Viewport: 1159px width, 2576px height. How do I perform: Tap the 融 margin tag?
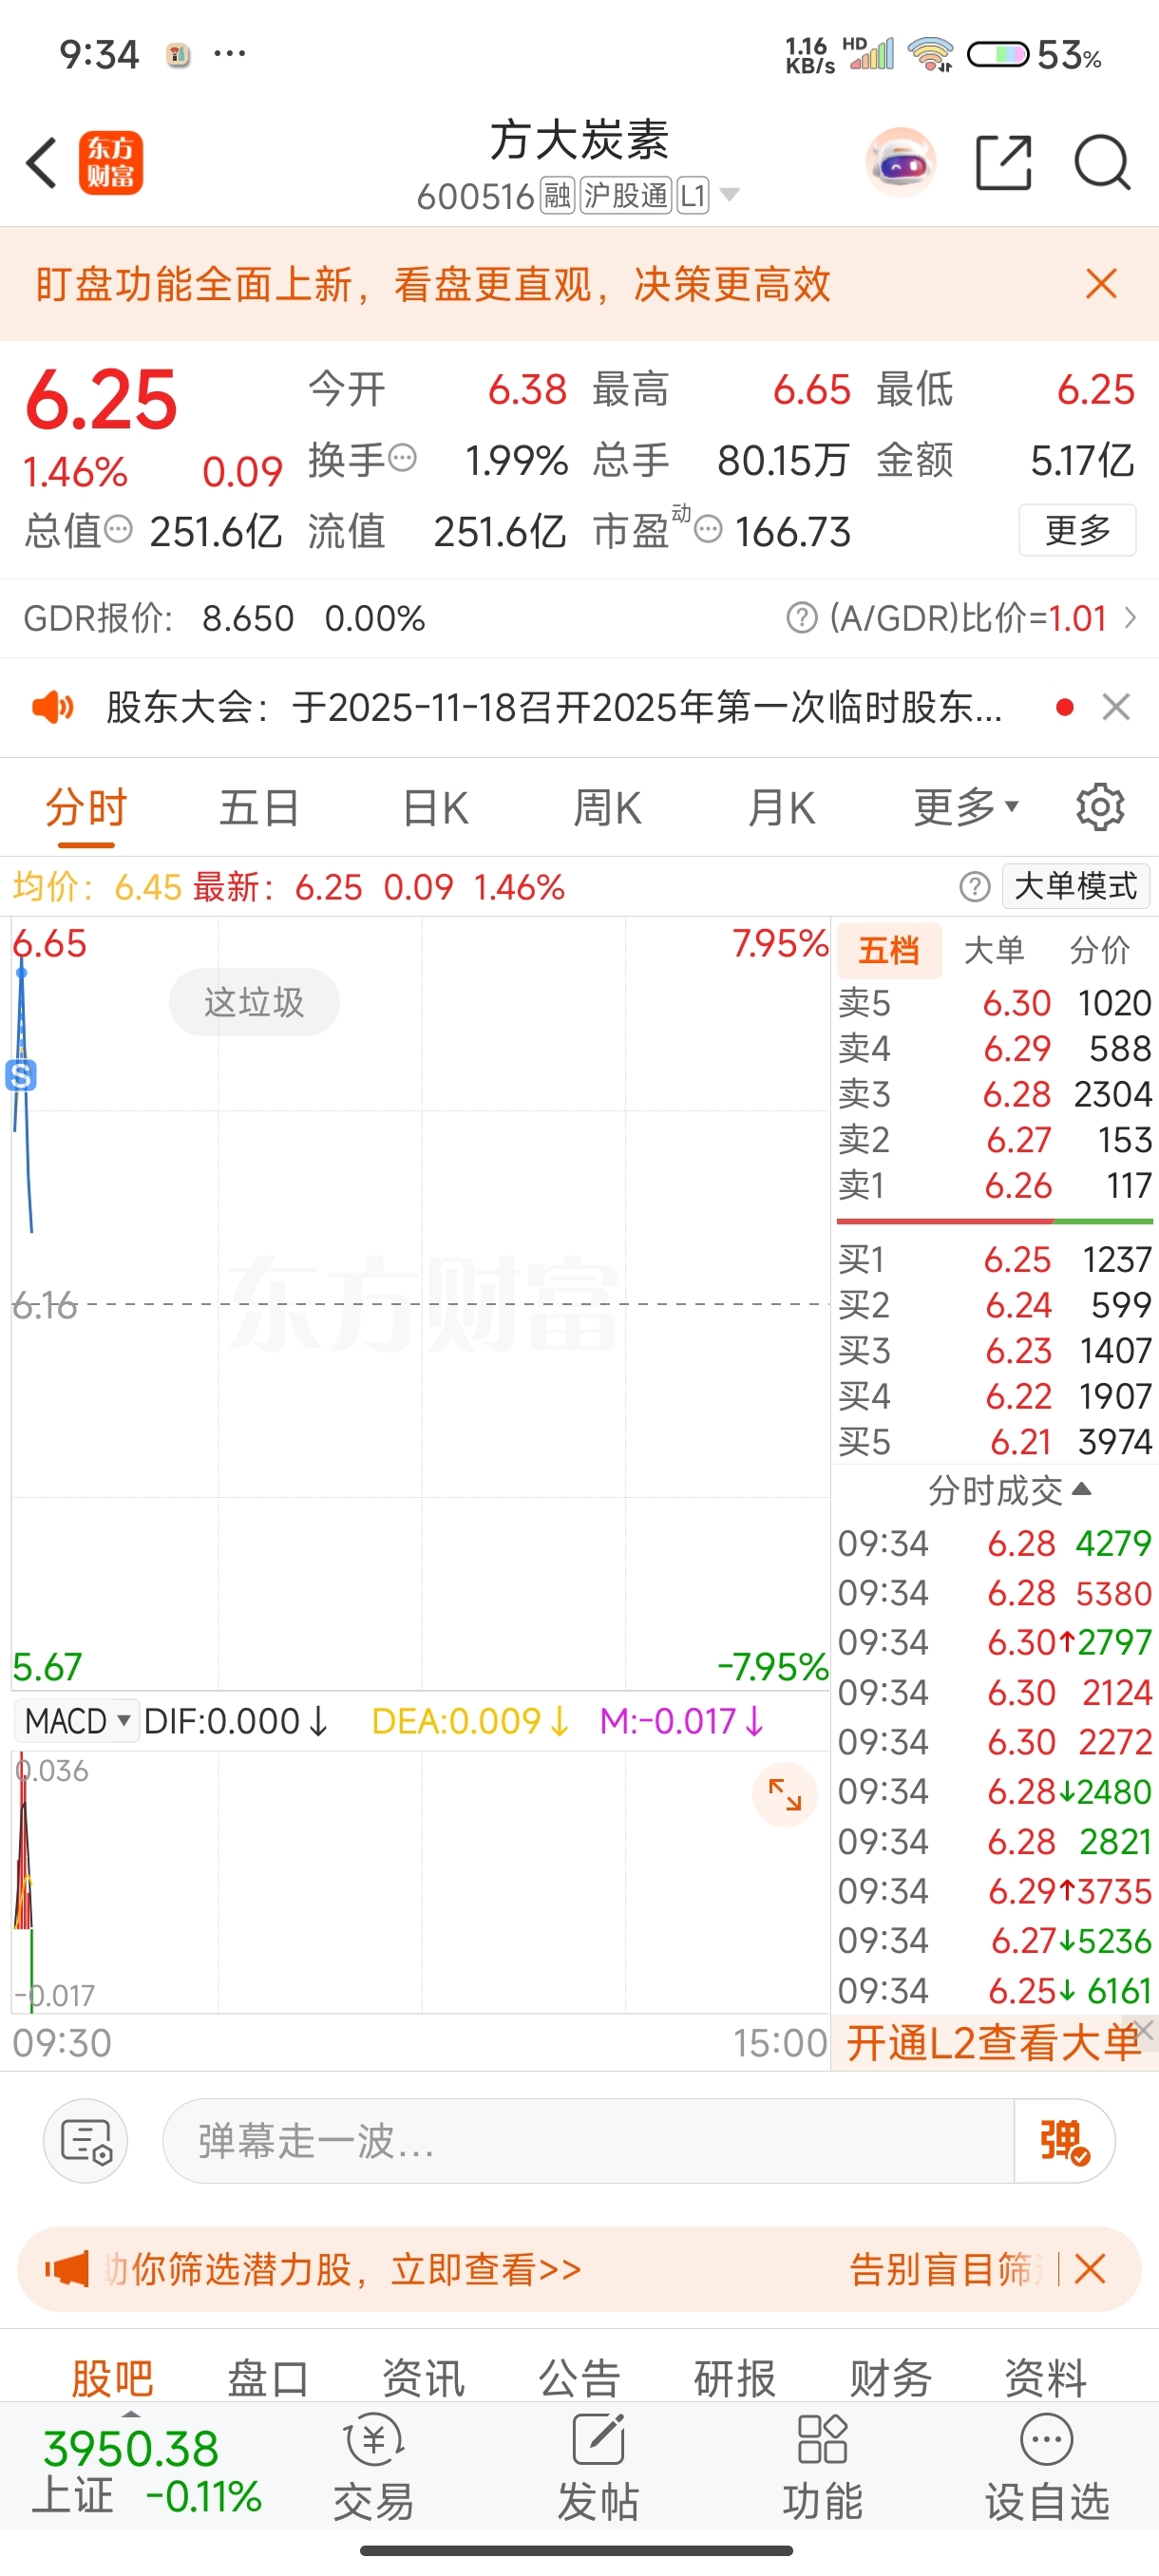pyautogui.click(x=558, y=195)
